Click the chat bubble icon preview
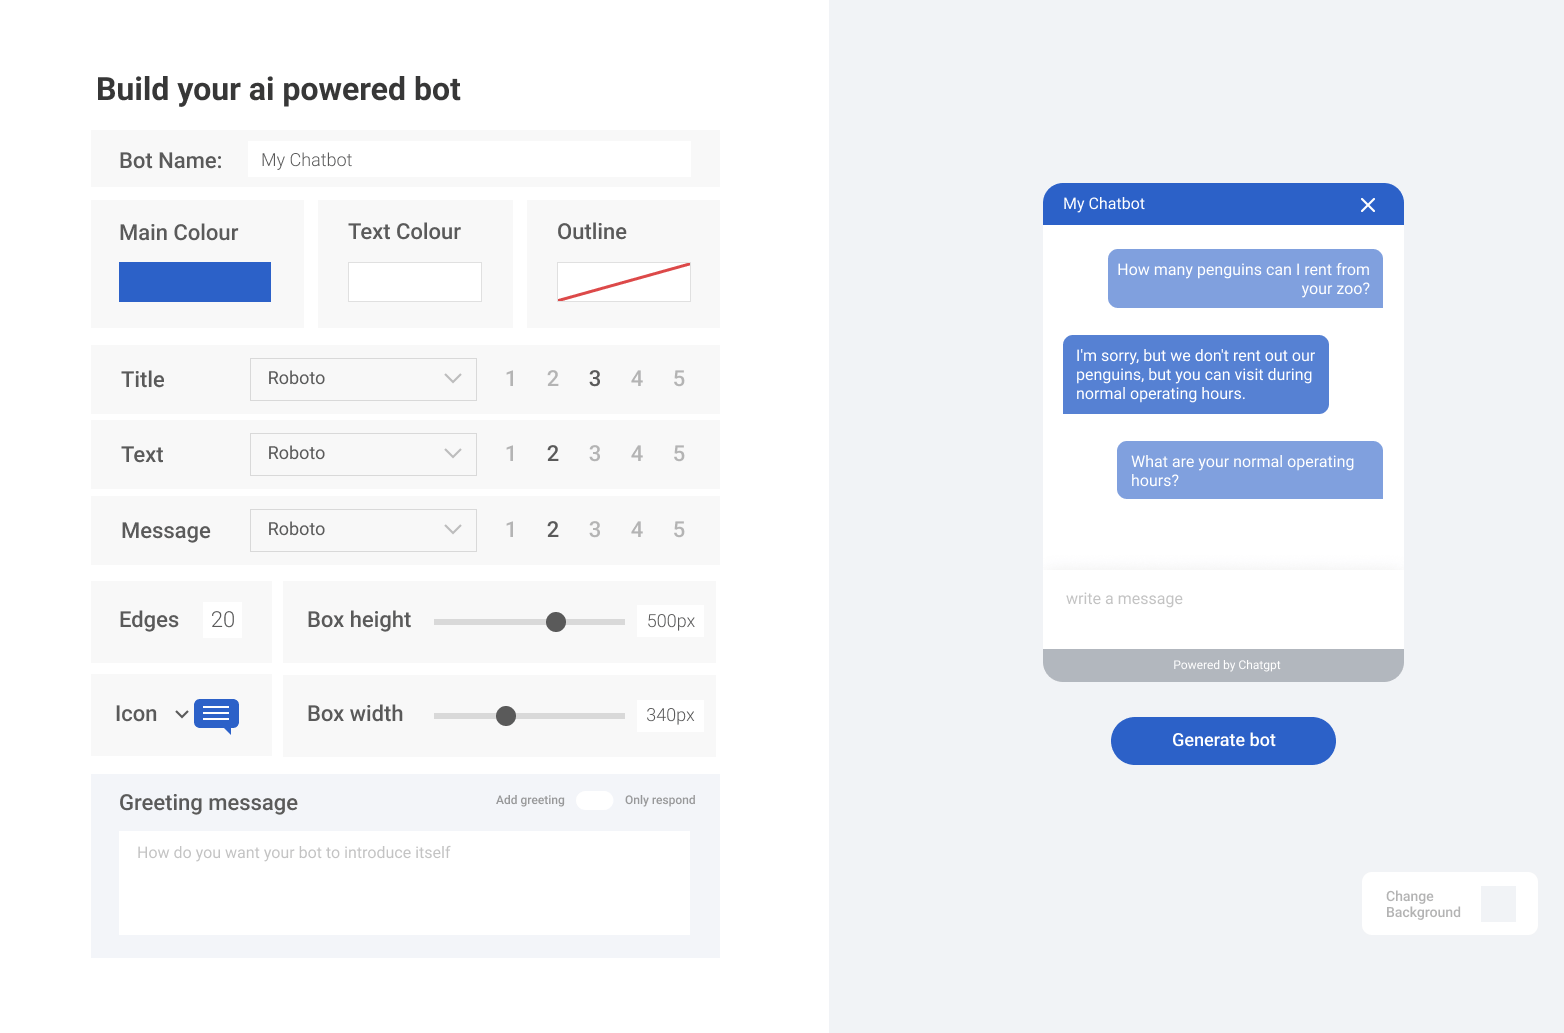The image size is (1564, 1033). pos(216,715)
